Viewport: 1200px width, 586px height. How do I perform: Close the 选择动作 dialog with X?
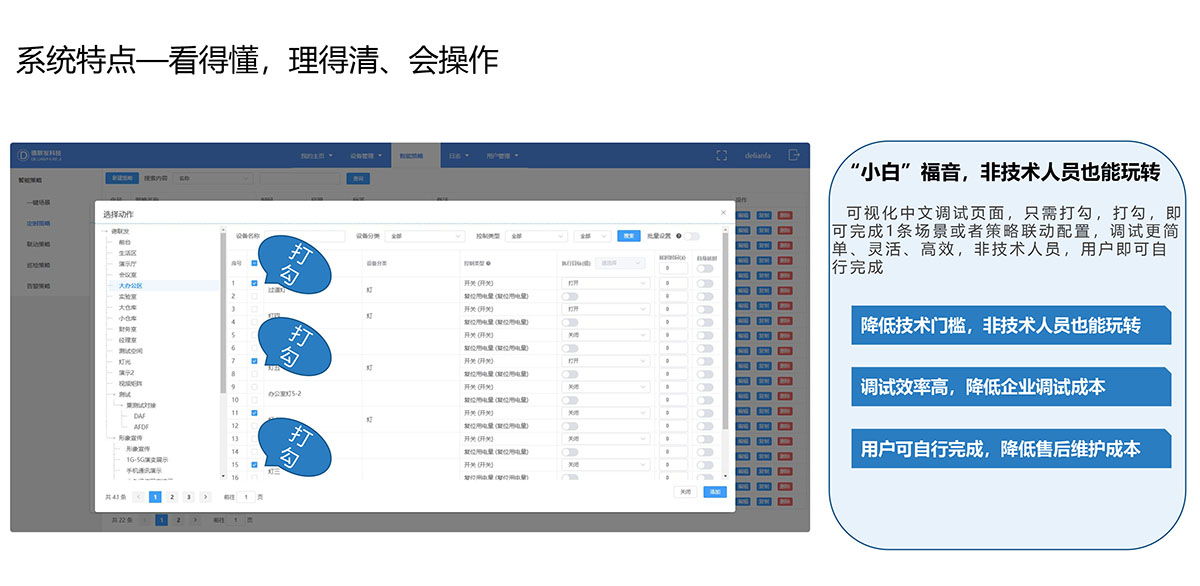724,213
